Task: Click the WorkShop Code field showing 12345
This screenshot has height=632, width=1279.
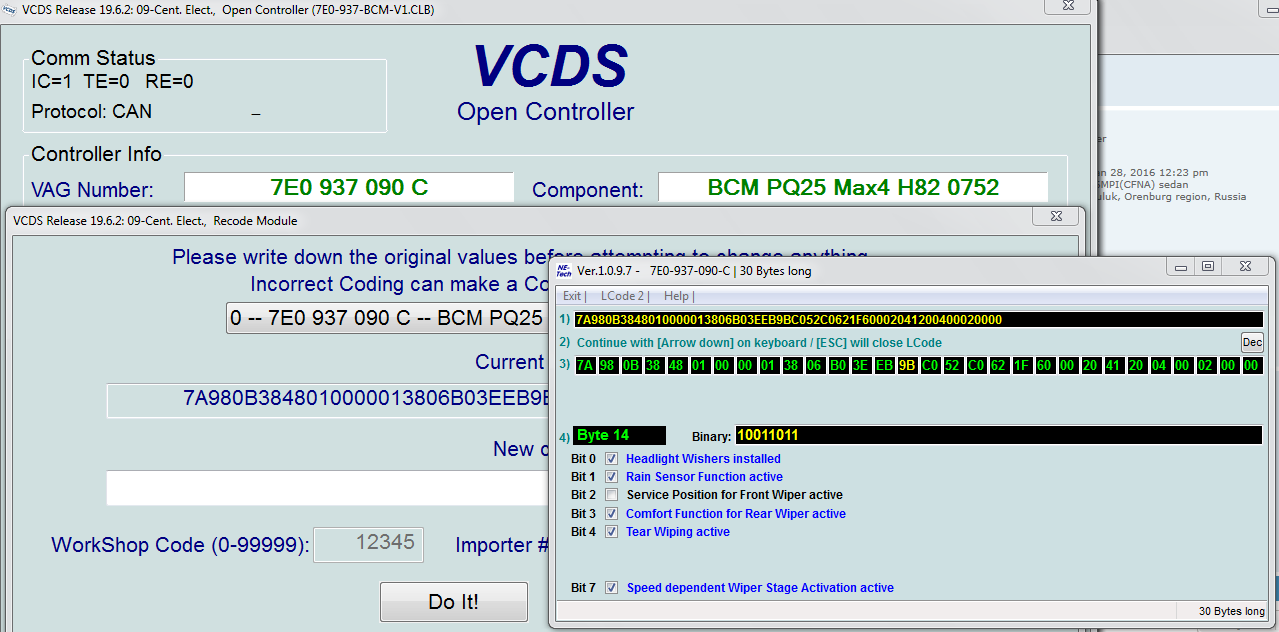Action: click(369, 545)
